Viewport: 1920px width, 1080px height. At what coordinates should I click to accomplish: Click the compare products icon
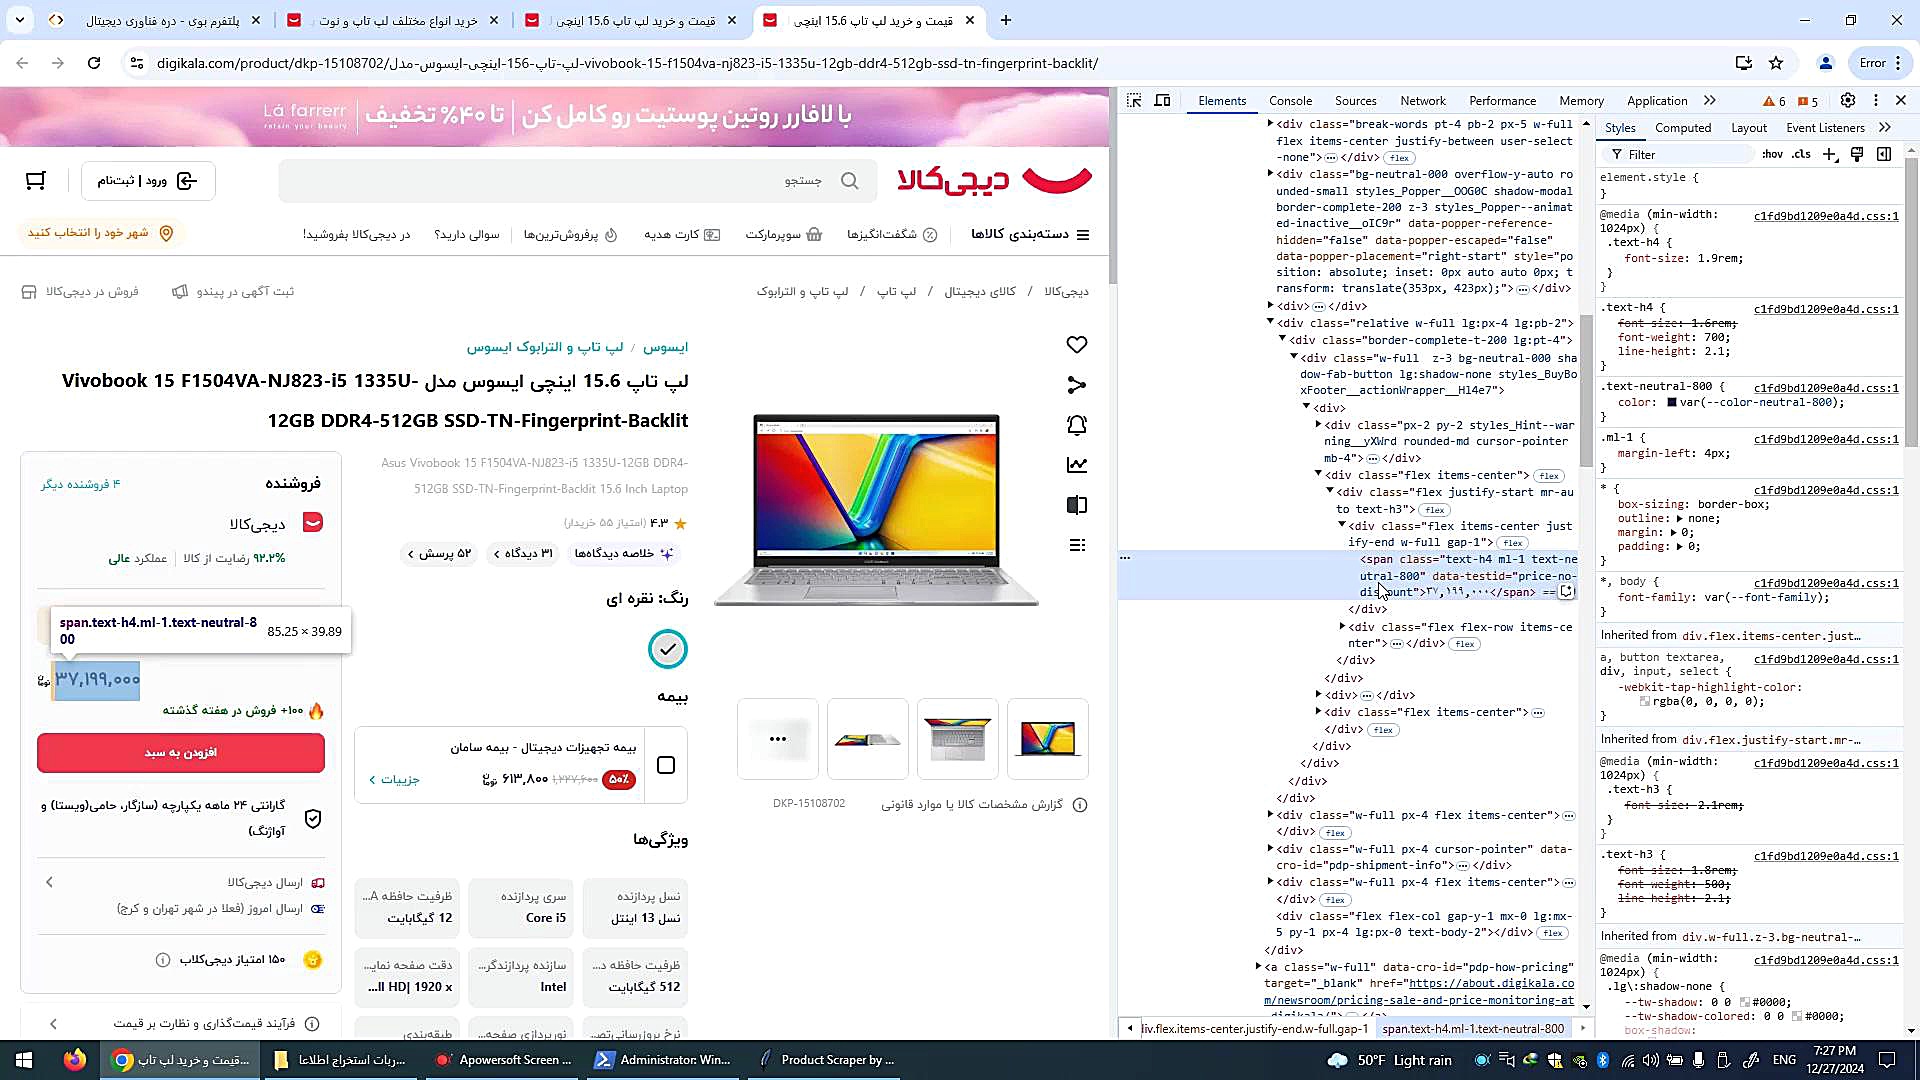[x=1077, y=505]
